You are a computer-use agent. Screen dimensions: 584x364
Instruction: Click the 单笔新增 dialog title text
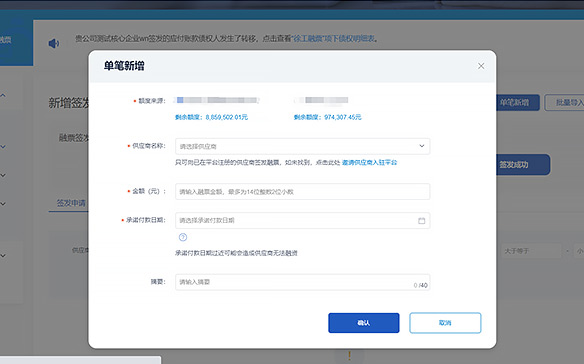(x=124, y=66)
